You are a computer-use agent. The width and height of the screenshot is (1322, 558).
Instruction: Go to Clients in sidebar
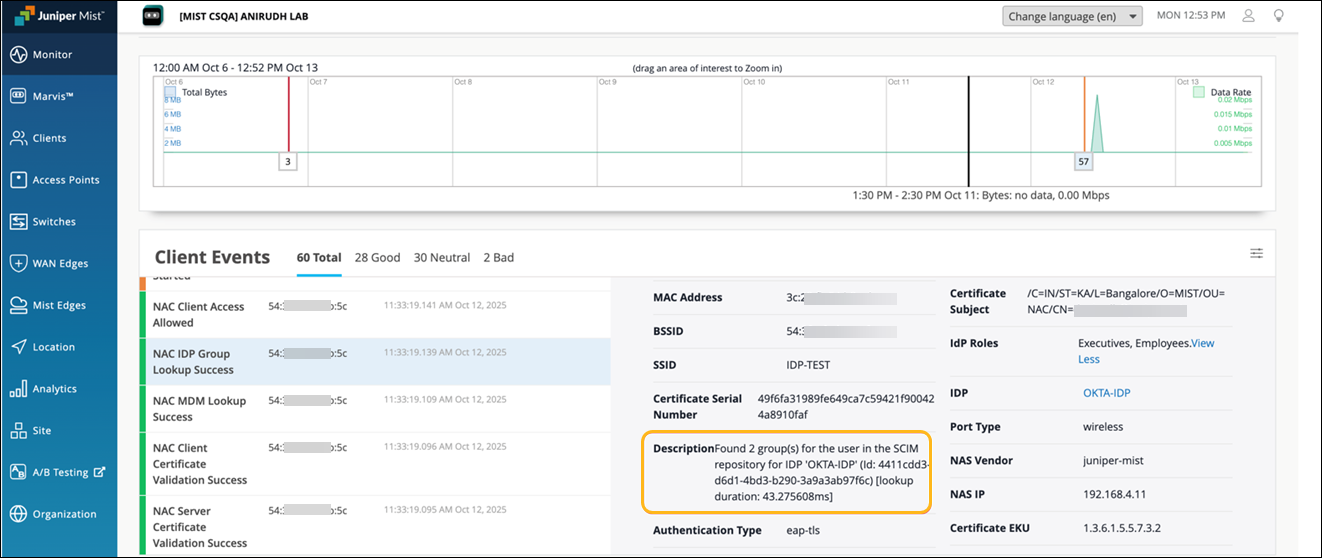point(49,138)
